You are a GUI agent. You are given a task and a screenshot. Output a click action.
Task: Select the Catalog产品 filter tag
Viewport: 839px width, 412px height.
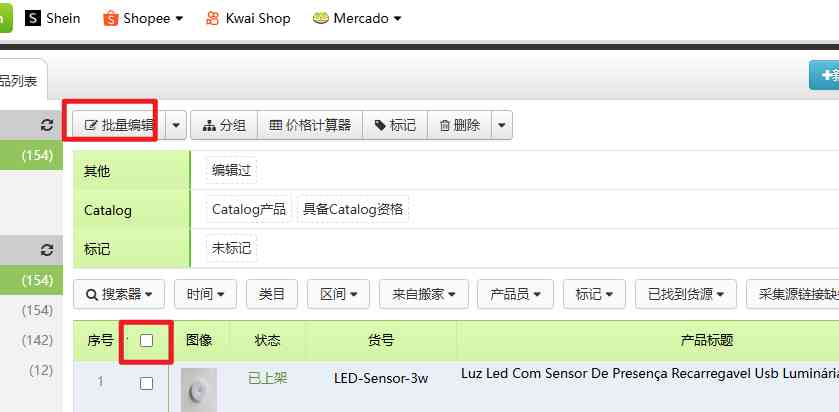[x=248, y=210]
